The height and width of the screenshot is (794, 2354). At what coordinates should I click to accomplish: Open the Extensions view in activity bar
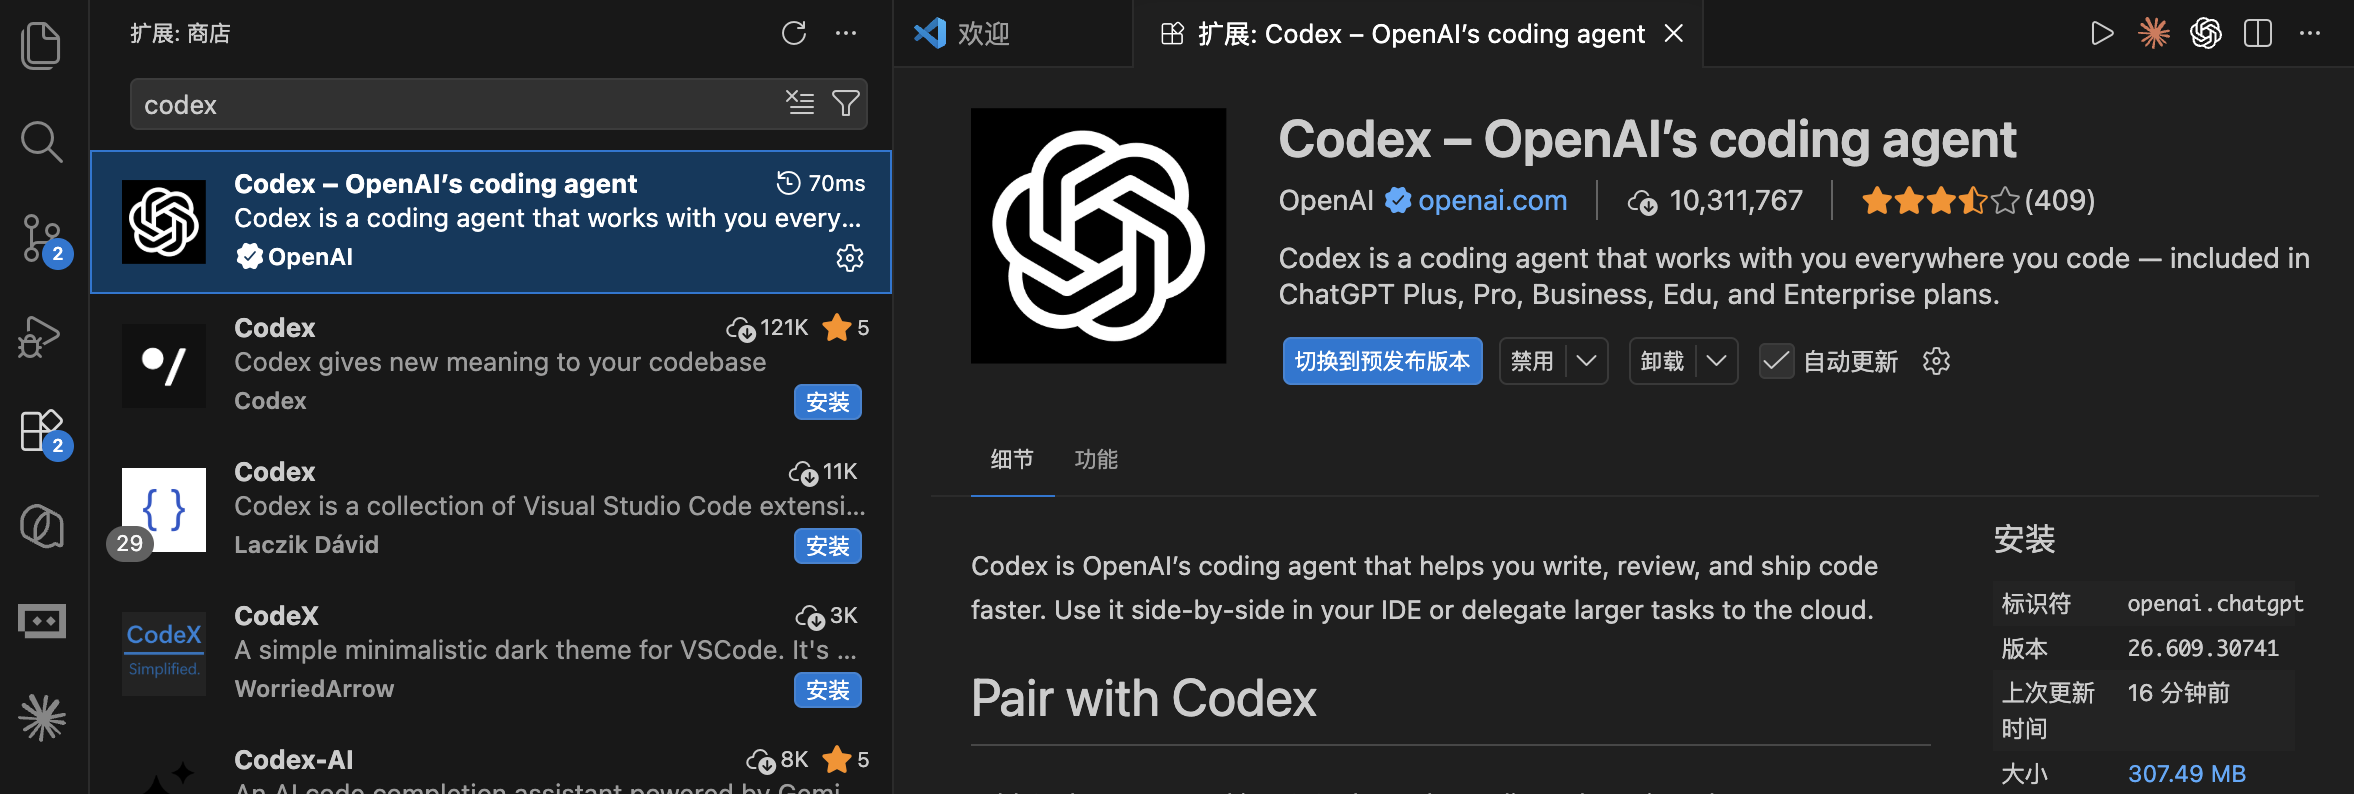click(43, 432)
